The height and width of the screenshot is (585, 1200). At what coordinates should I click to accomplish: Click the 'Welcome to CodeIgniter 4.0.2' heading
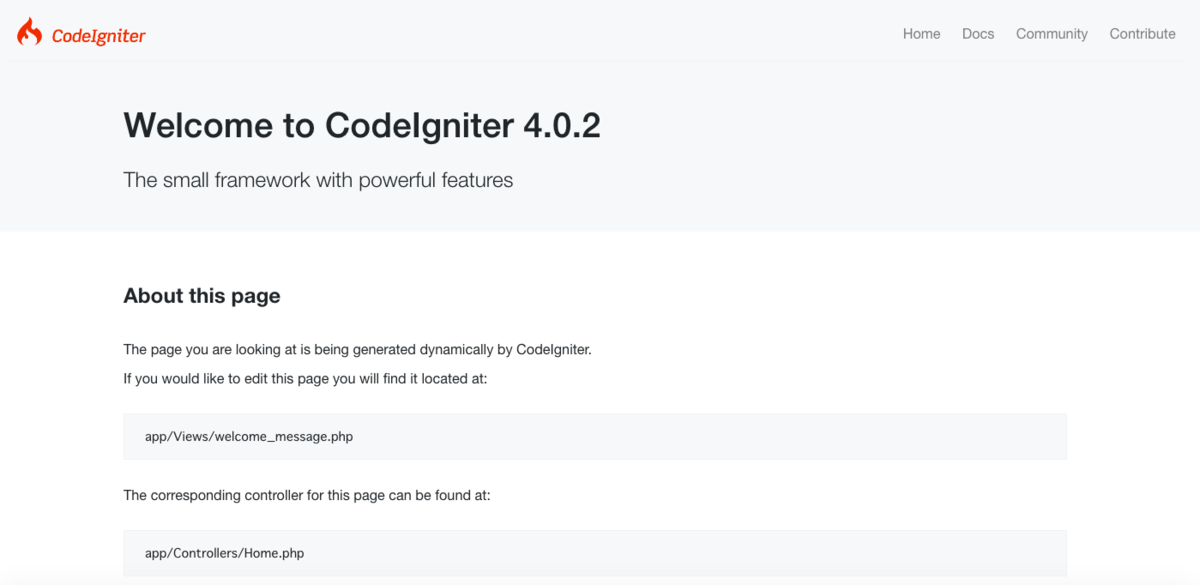tap(362, 126)
